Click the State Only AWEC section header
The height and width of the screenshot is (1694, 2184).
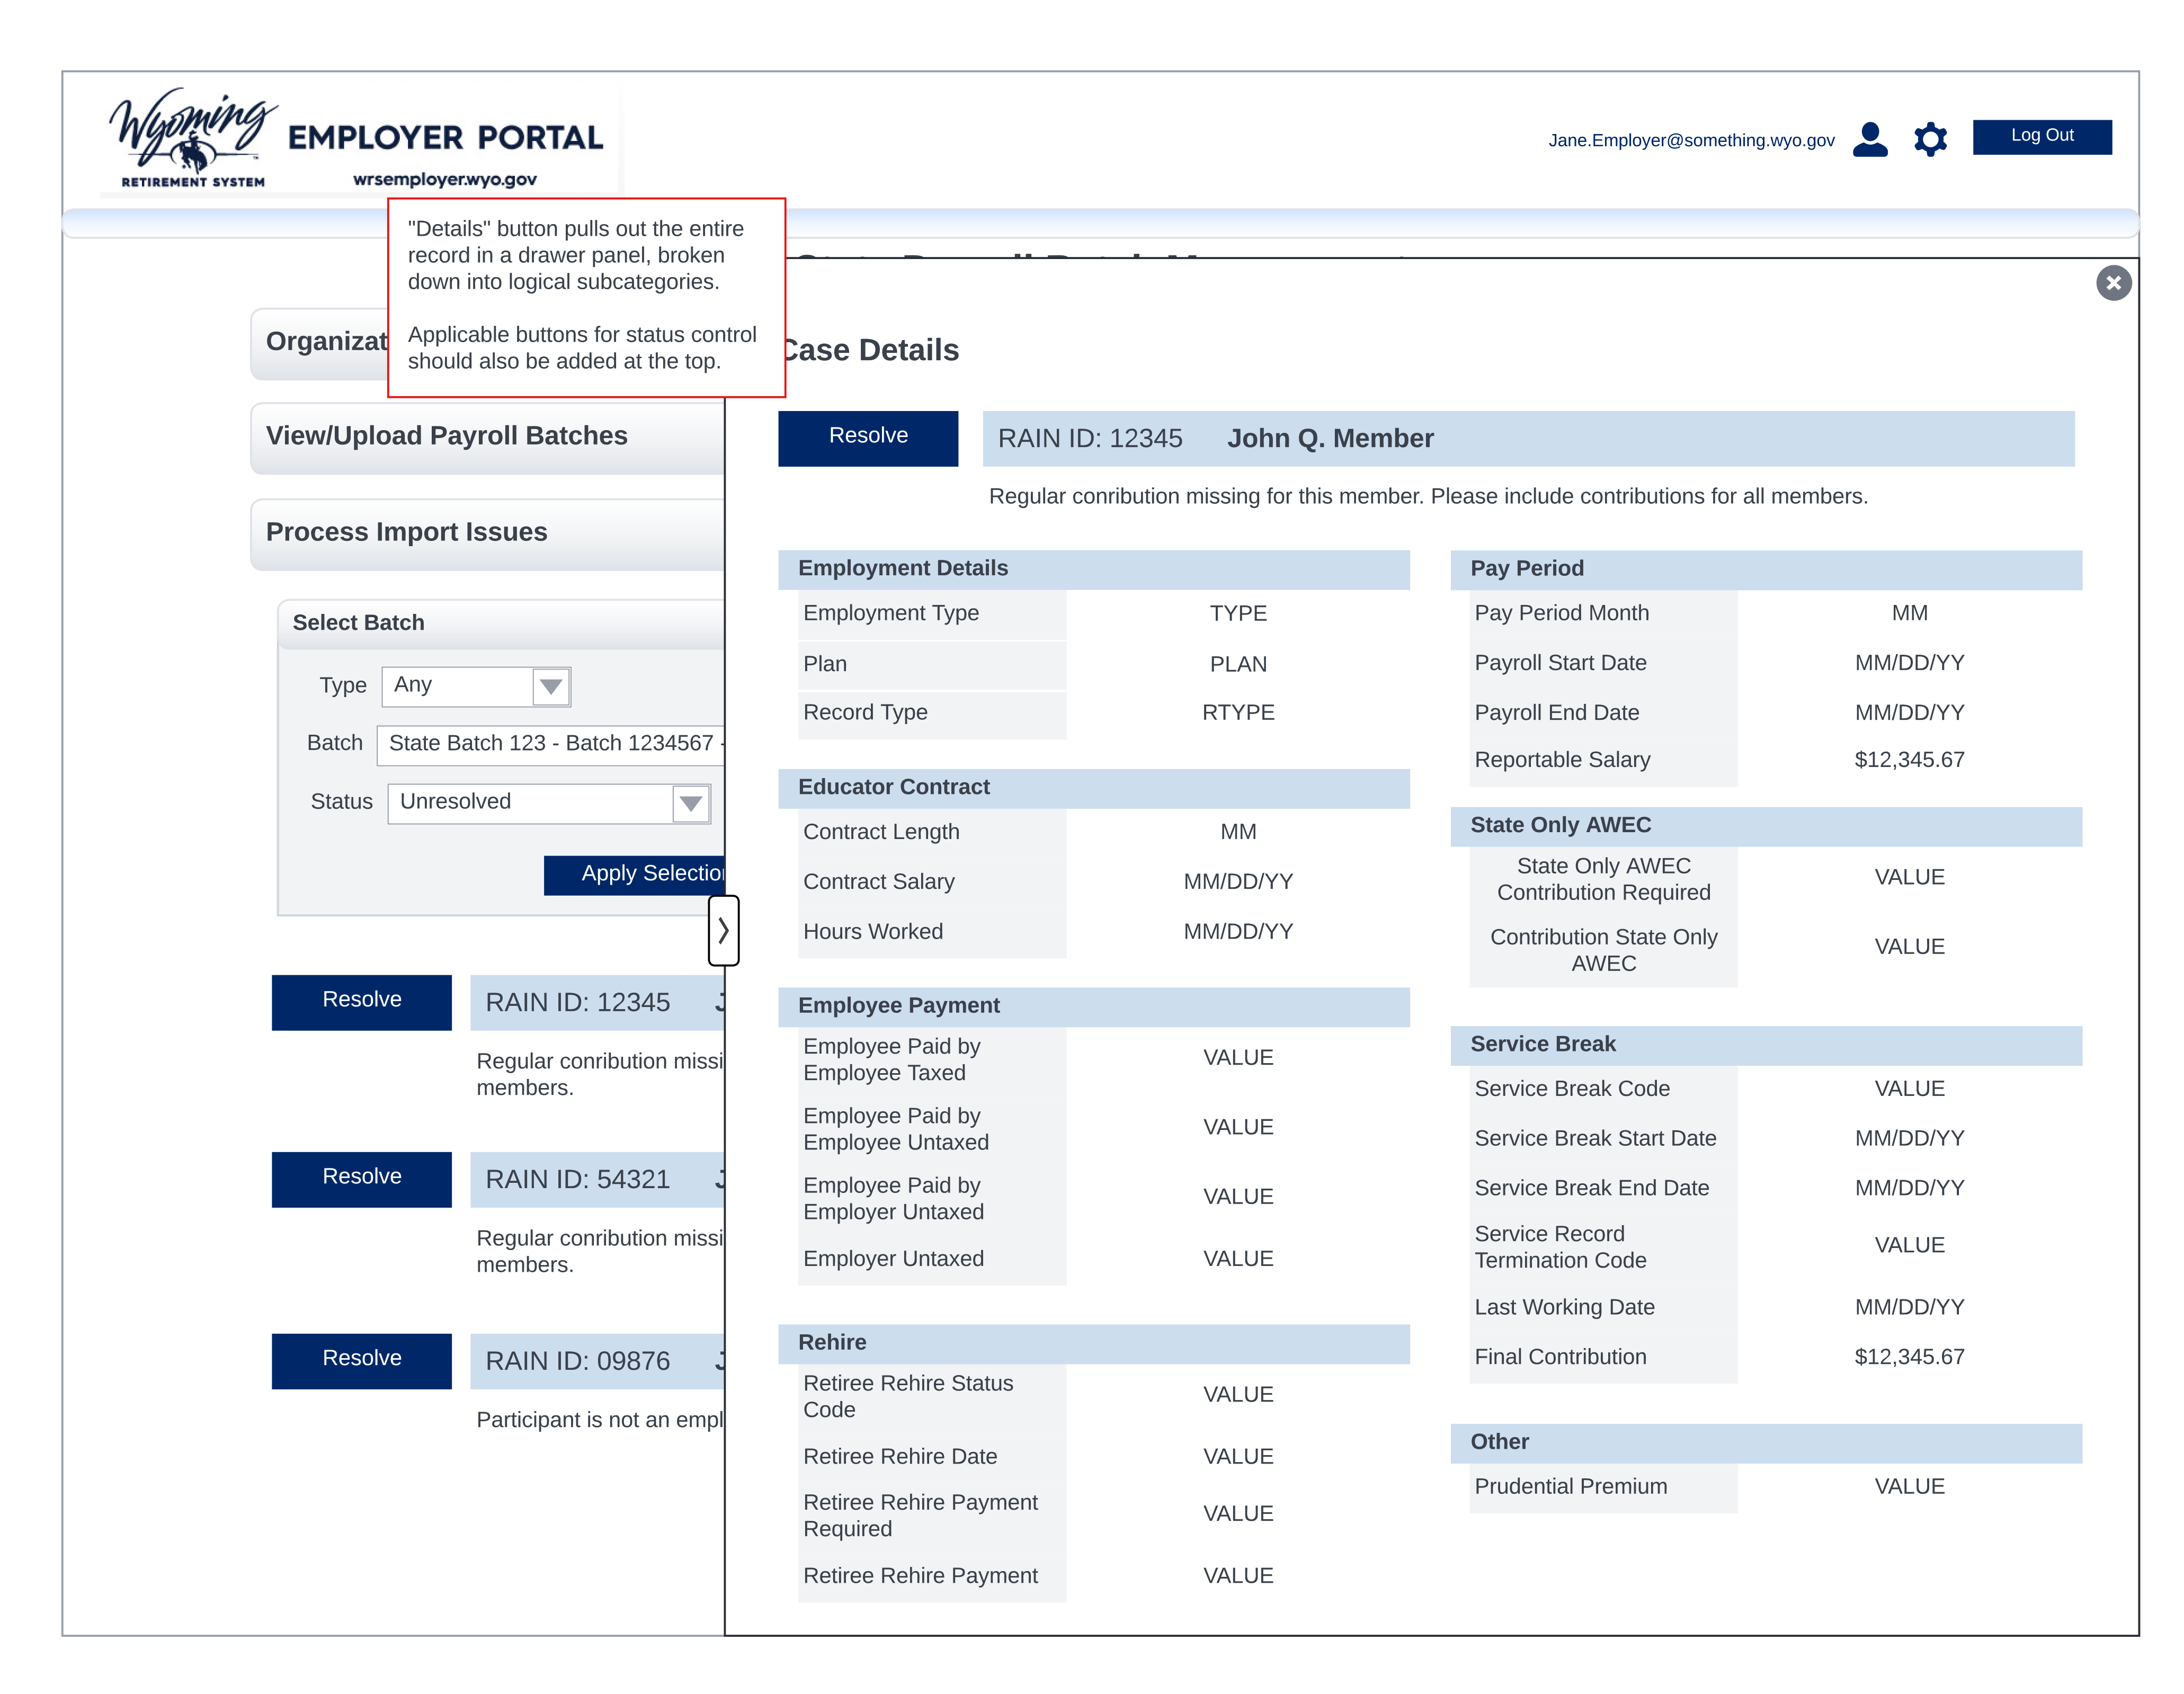(x=1765, y=826)
